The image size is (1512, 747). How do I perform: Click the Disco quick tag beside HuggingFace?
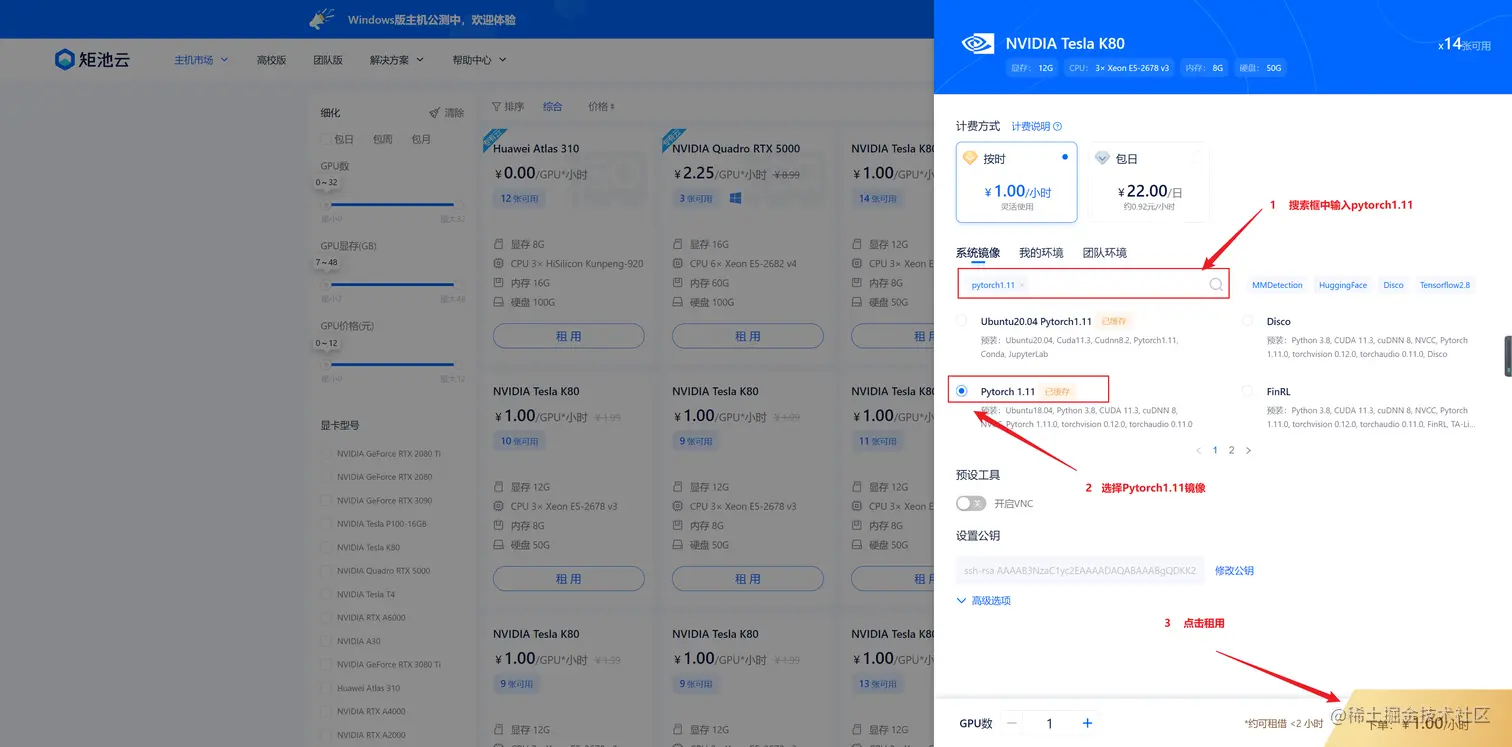(1393, 285)
